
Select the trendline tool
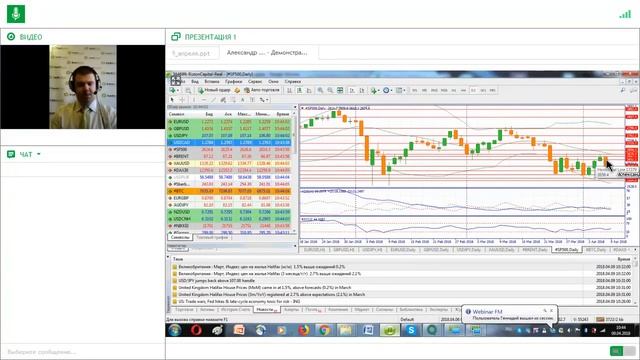click(213, 100)
